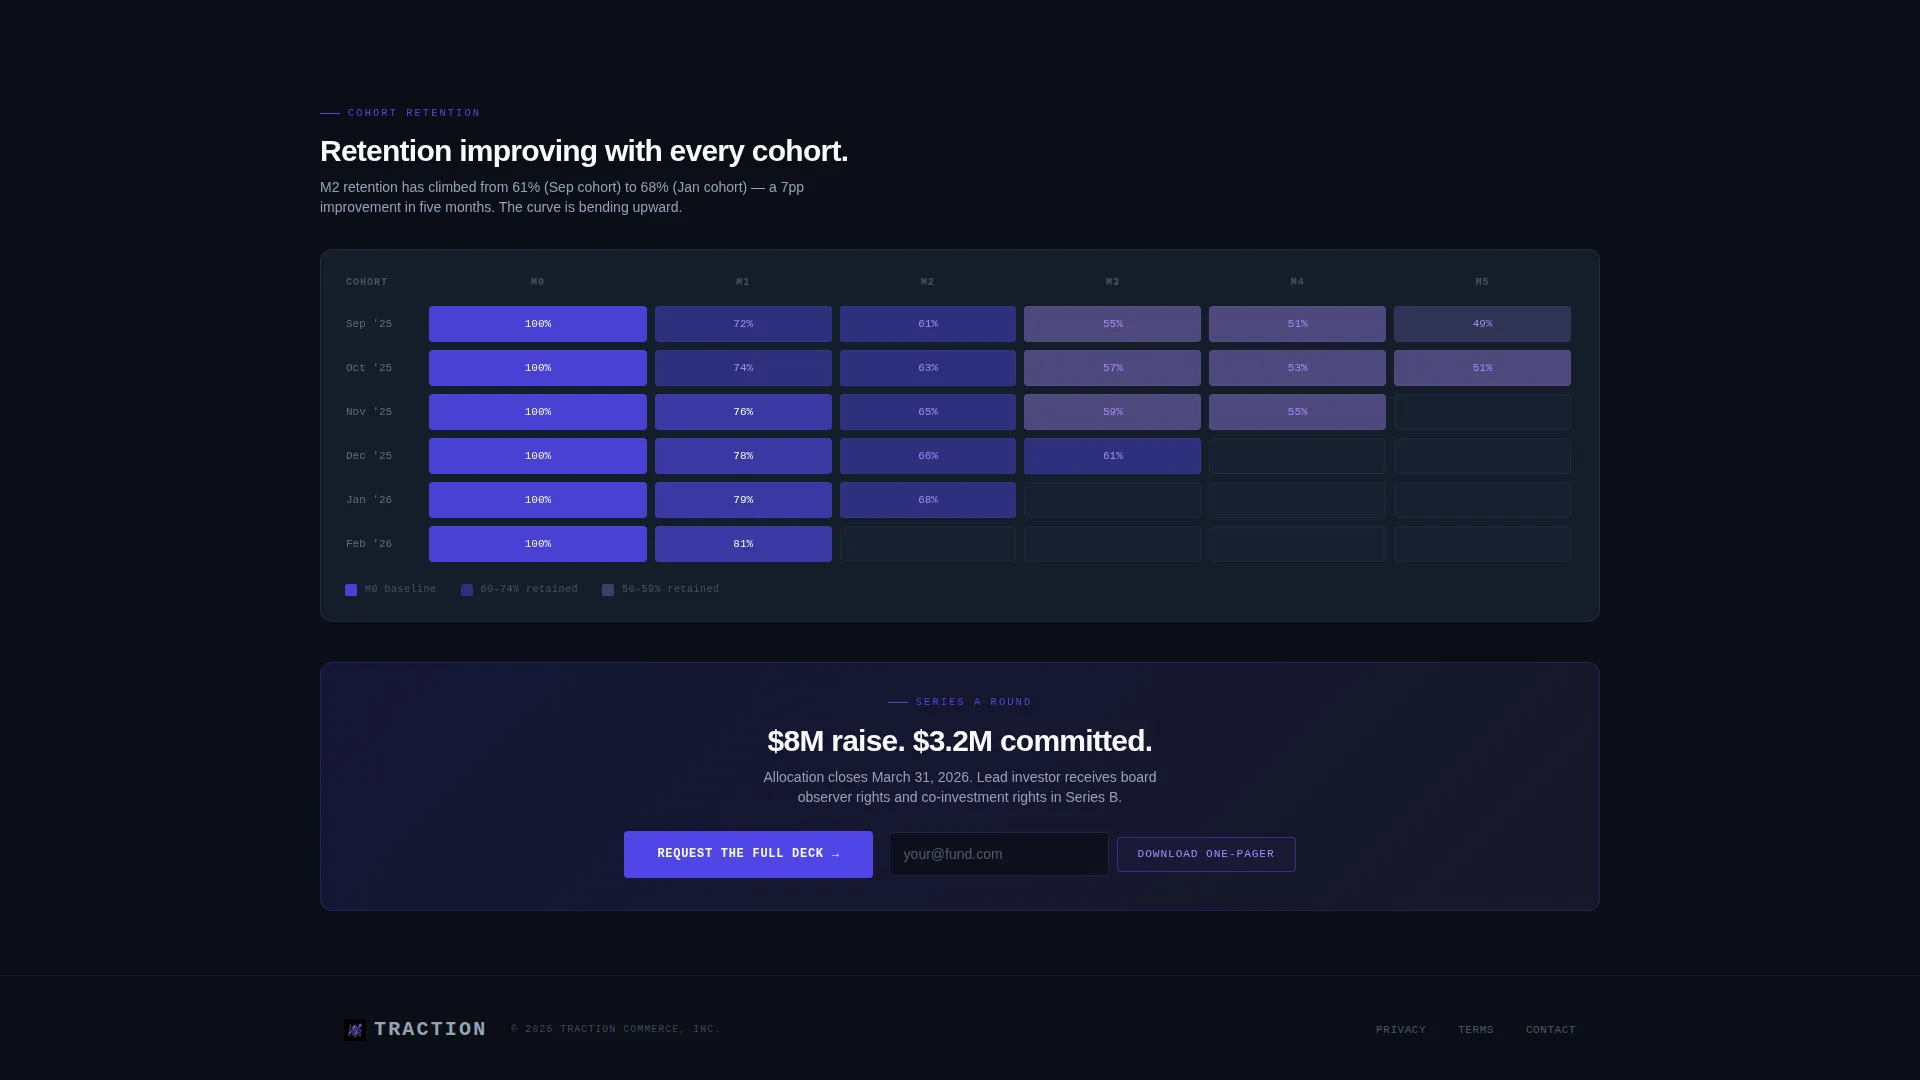Select the Dec '25 M1 78% cell
This screenshot has height=1080, width=1920.
click(743, 456)
